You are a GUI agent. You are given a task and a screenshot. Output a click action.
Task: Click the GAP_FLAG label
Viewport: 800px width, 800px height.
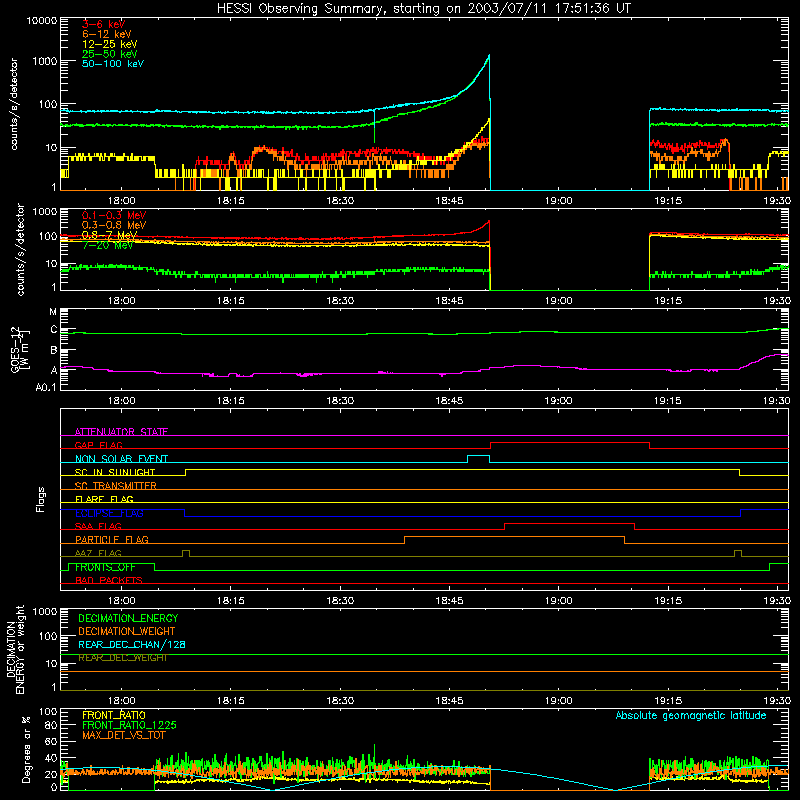click(98, 445)
